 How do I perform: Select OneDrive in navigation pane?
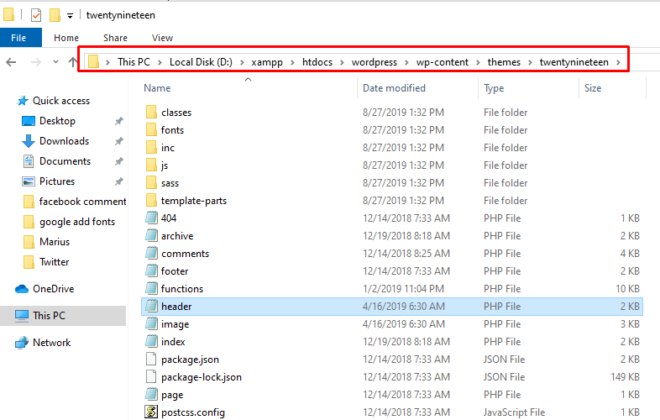click(x=53, y=289)
